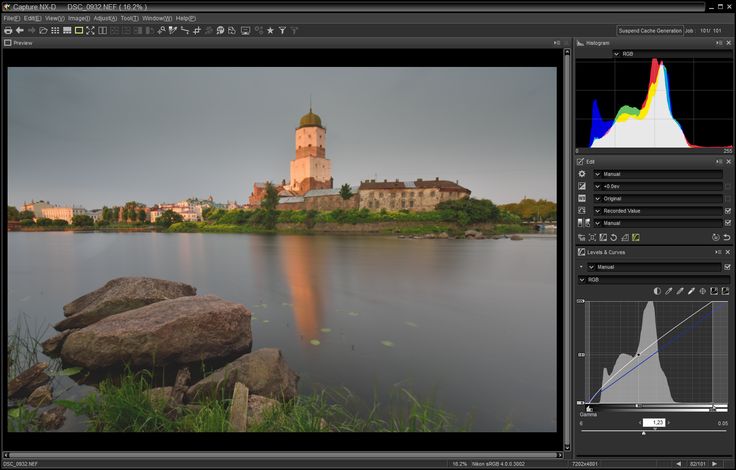Toggle the Recorded Value checkbox

[x=727, y=210]
